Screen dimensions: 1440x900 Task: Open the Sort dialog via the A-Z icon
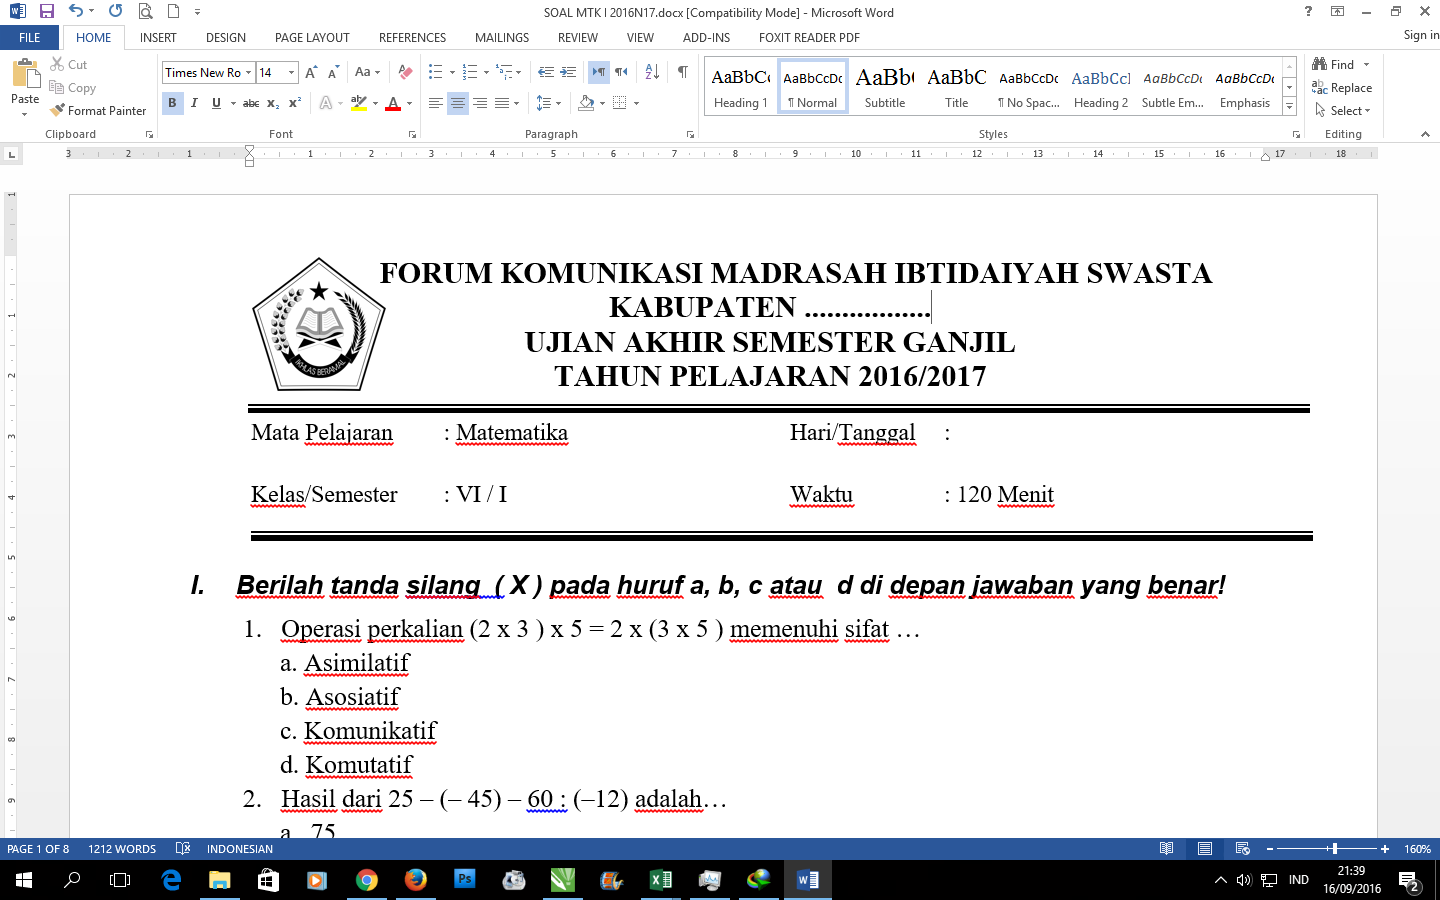click(x=650, y=73)
